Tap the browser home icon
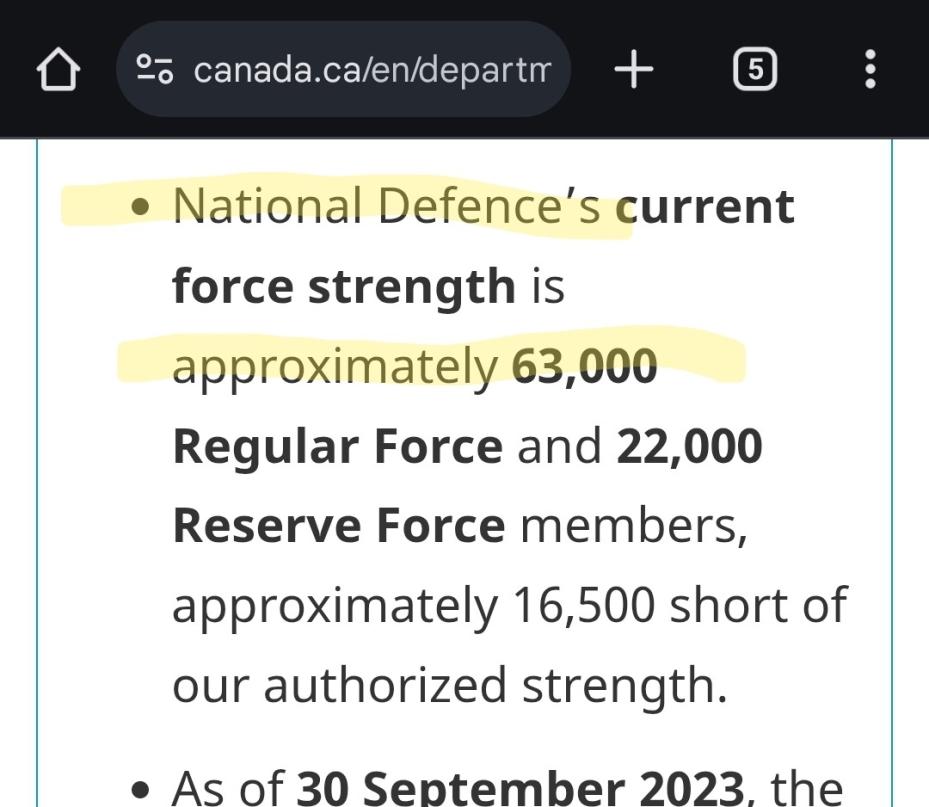929x807 pixels. point(57,70)
